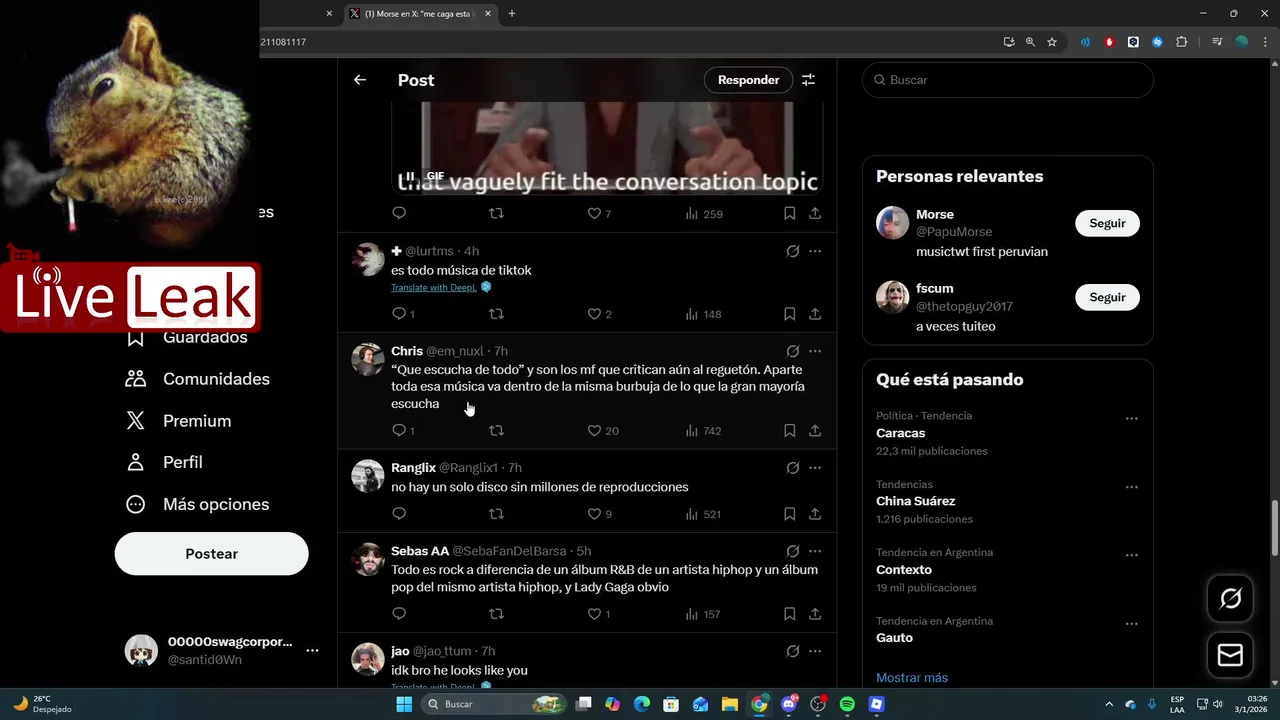Screen dimensions: 1280x720
Task: Click Translate with DeepL under @lurtms comment
Action: pos(434,287)
